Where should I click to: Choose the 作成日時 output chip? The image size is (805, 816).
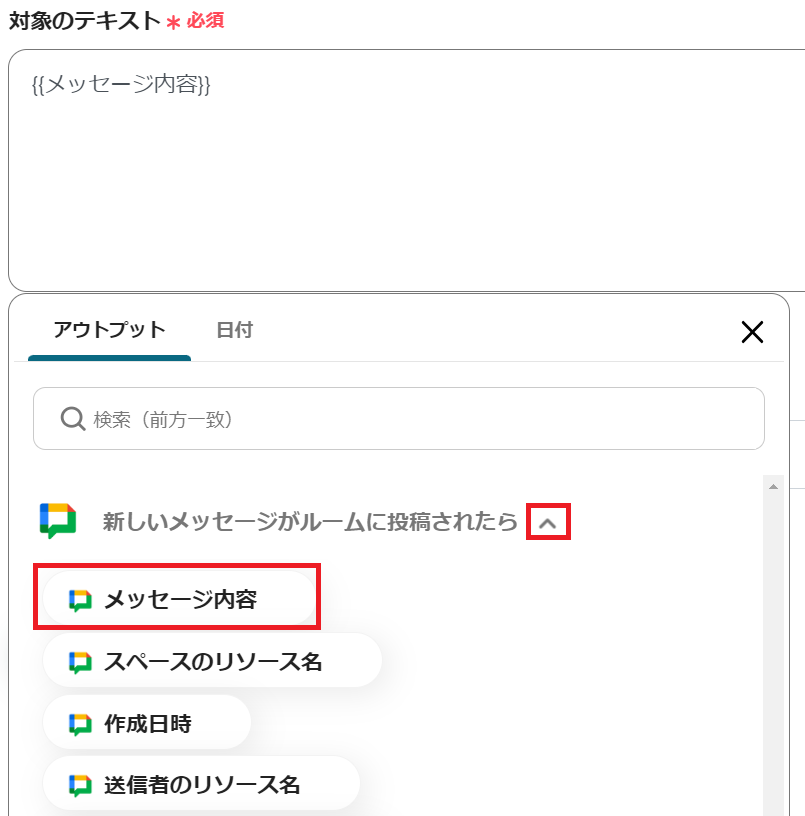click(x=147, y=723)
